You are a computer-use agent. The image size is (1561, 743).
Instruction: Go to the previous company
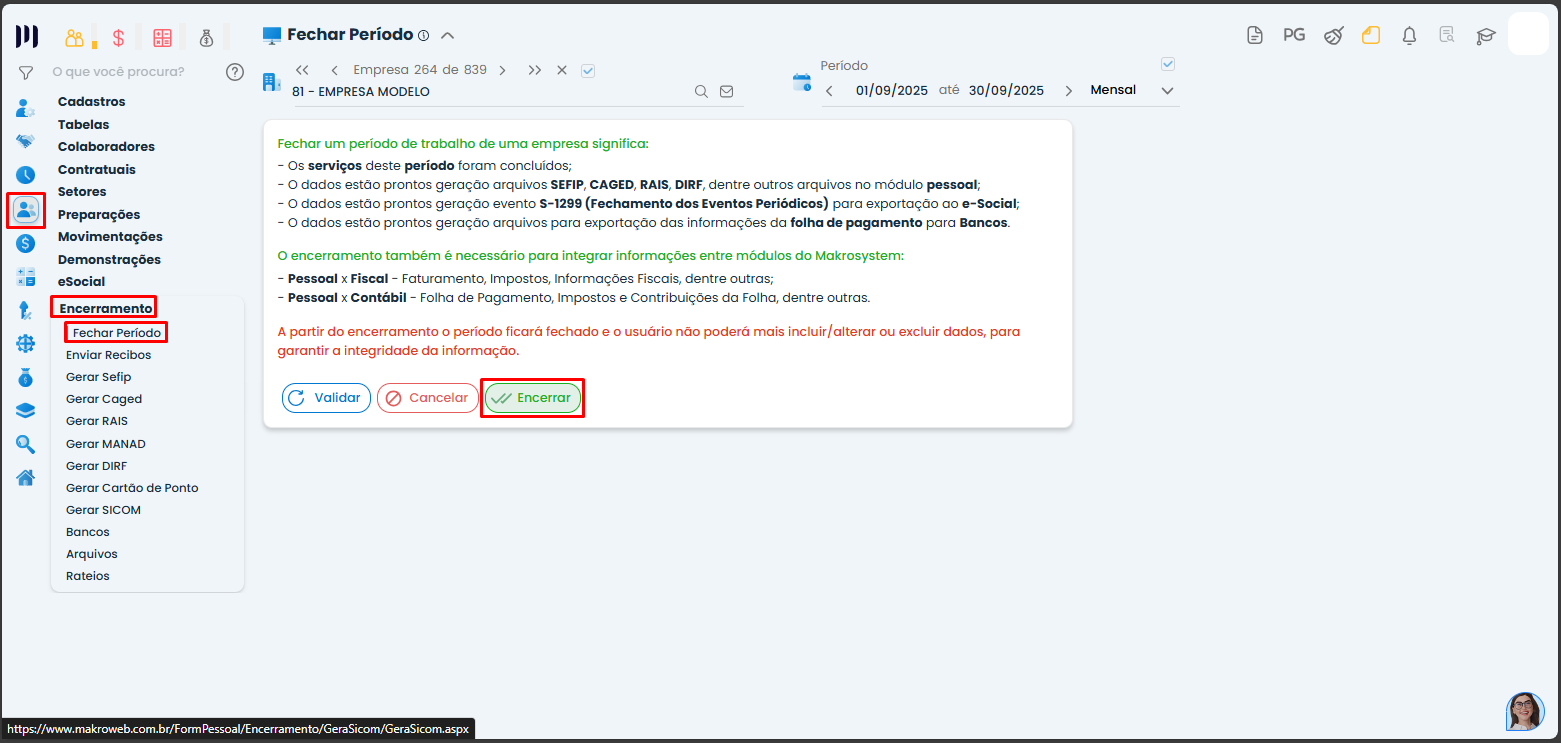click(x=334, y=70)
